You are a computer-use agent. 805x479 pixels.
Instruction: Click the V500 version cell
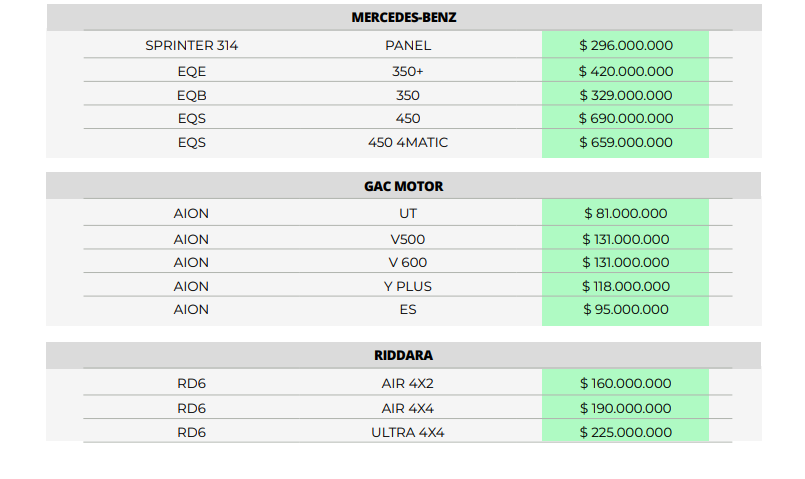point(408,239)
